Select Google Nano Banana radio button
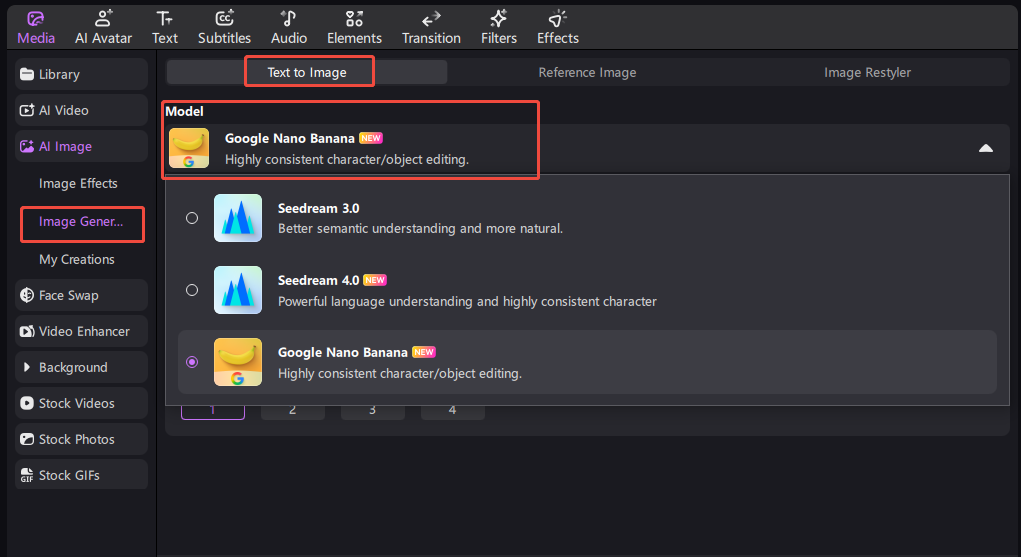This screenshot has width=1021, height=557. tap(192, 362)
